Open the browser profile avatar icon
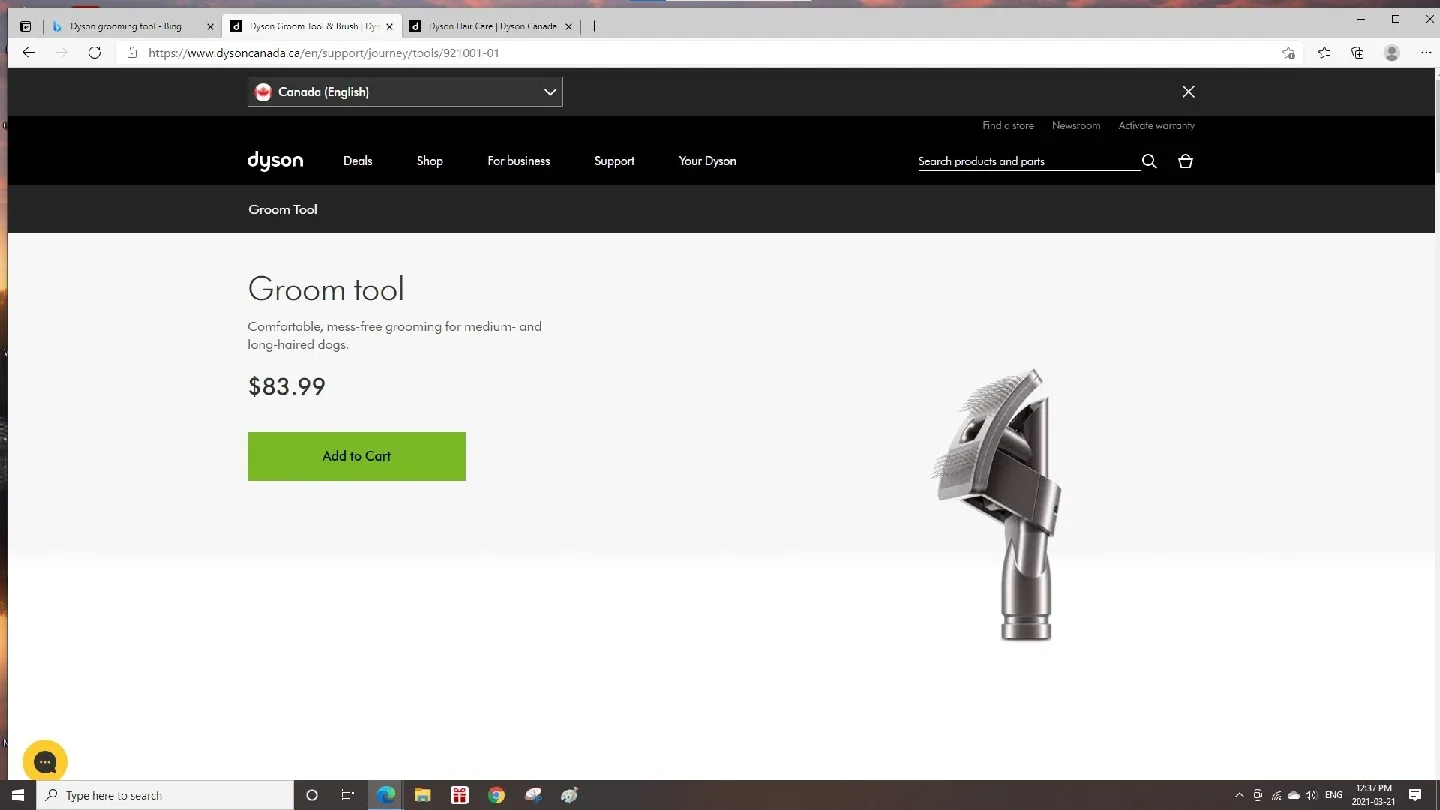1440x810 pixels. pos(1391,53)
